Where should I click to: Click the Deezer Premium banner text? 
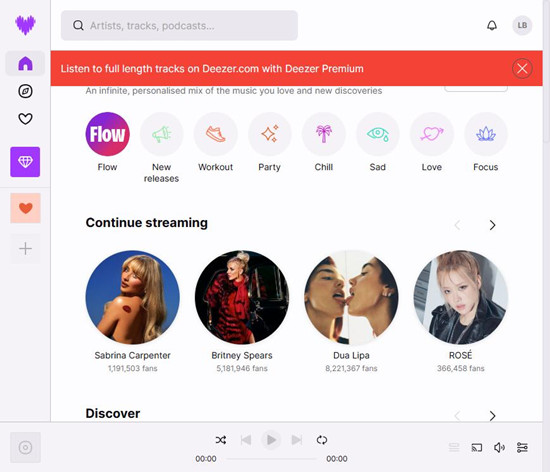click(212, 68)
